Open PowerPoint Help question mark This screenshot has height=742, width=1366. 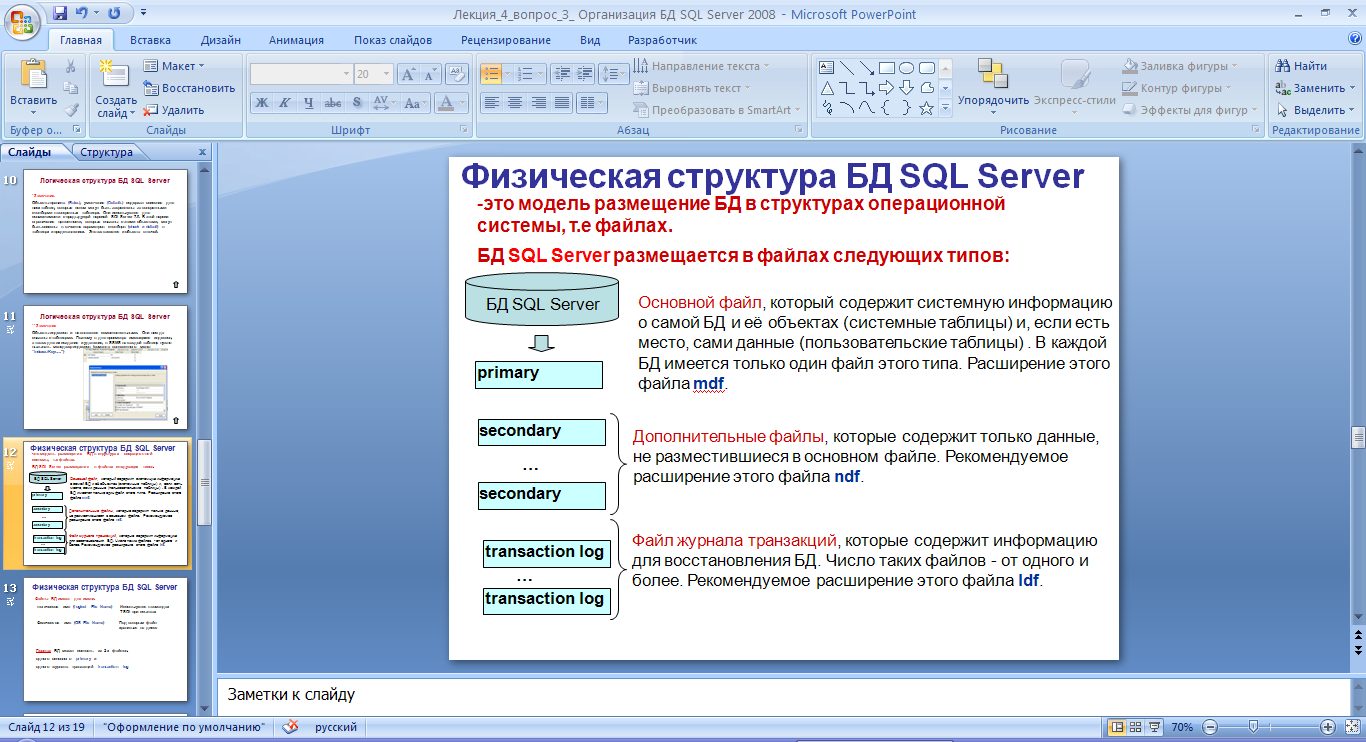coord(1355,39)
